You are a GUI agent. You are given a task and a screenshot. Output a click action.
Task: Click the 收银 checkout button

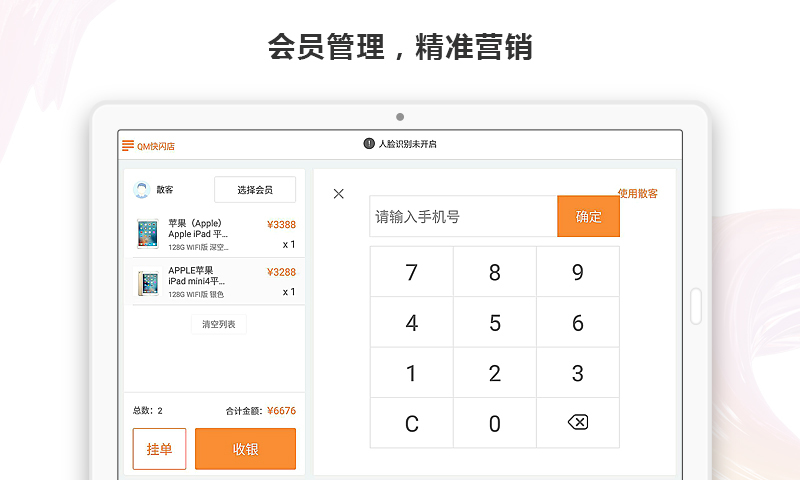coord(245,449)
